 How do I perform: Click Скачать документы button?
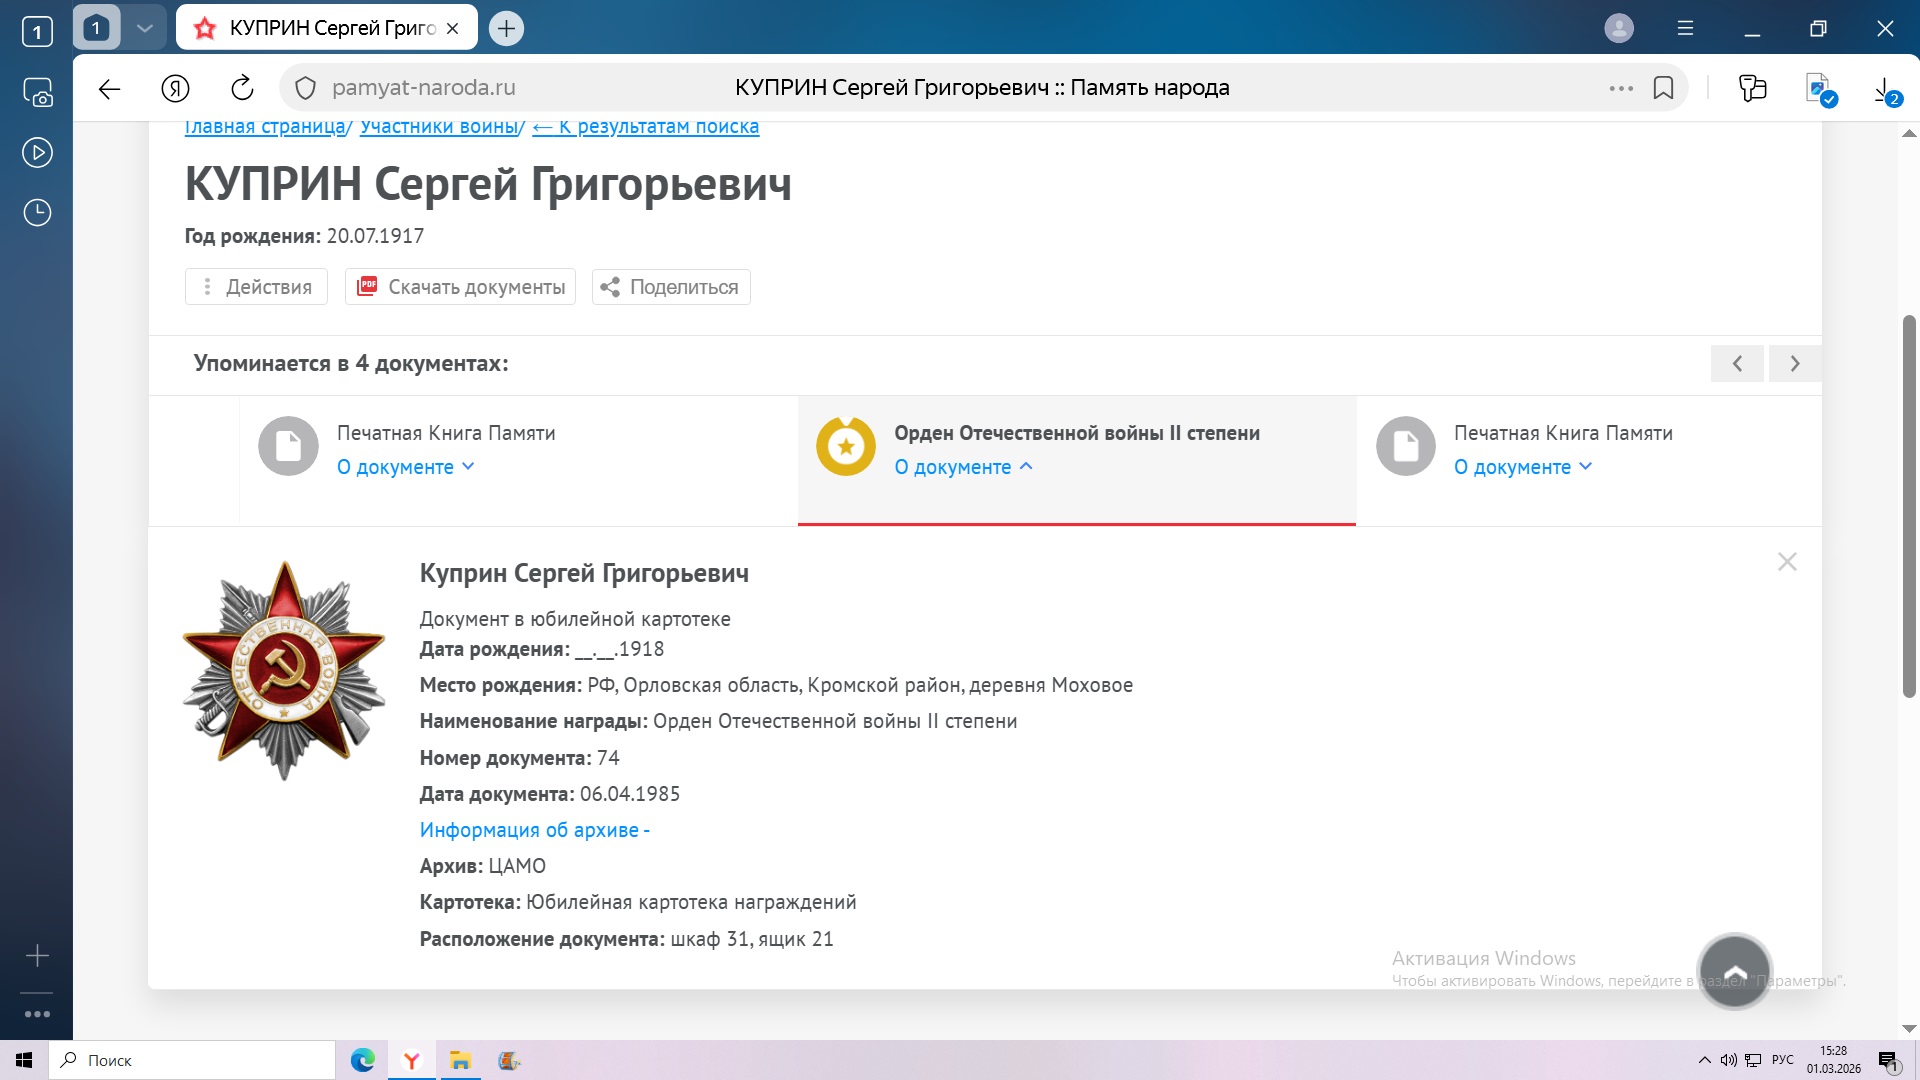[x=460, y=287]
